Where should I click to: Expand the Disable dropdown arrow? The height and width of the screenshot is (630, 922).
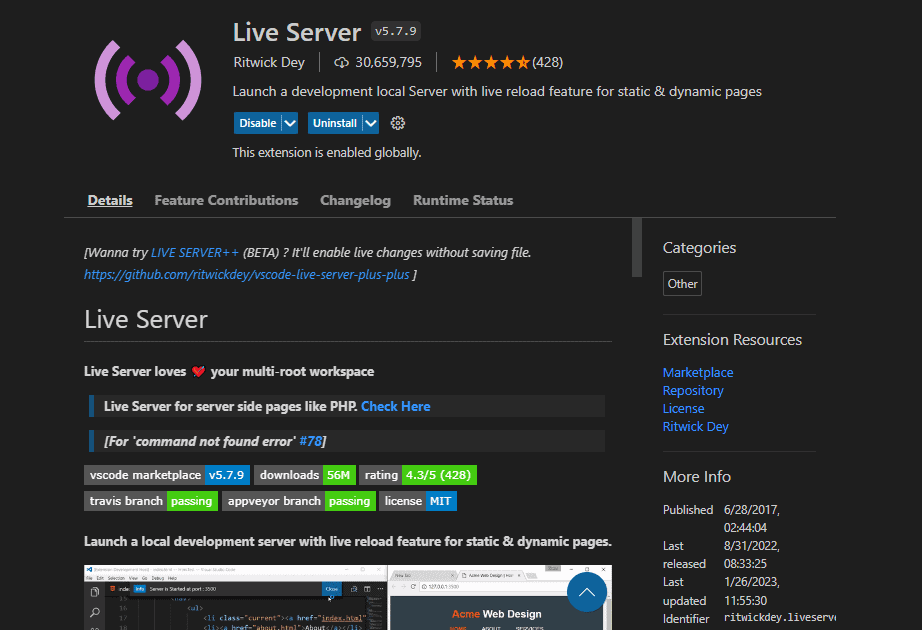pos(290,123)
